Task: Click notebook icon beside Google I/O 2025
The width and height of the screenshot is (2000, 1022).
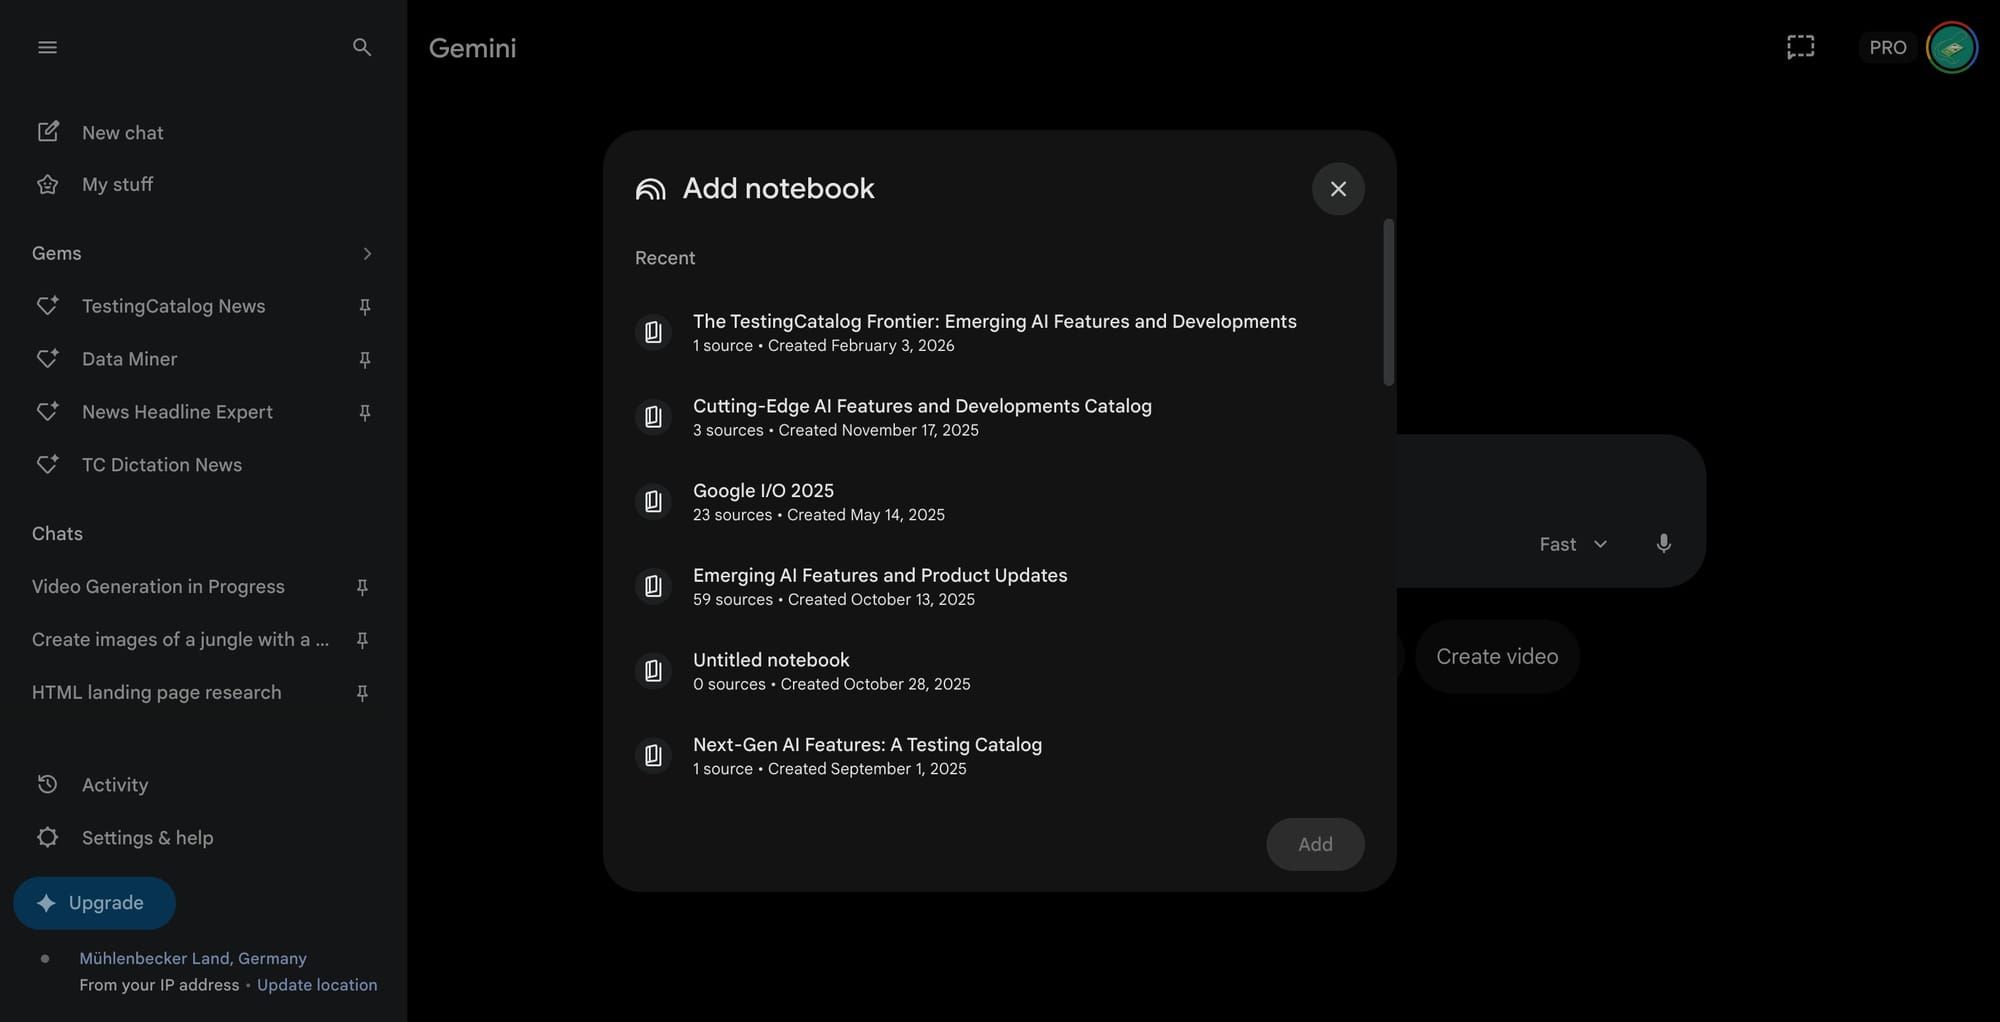Action: (653, 501)
